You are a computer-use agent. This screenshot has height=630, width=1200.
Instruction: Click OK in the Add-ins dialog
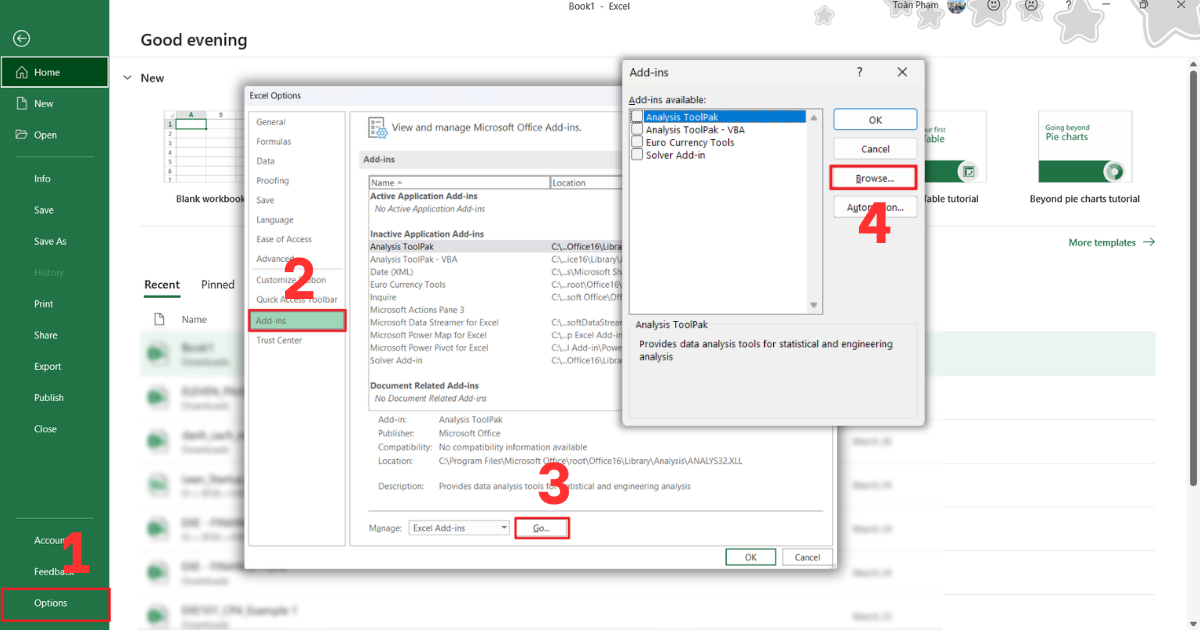875,120
